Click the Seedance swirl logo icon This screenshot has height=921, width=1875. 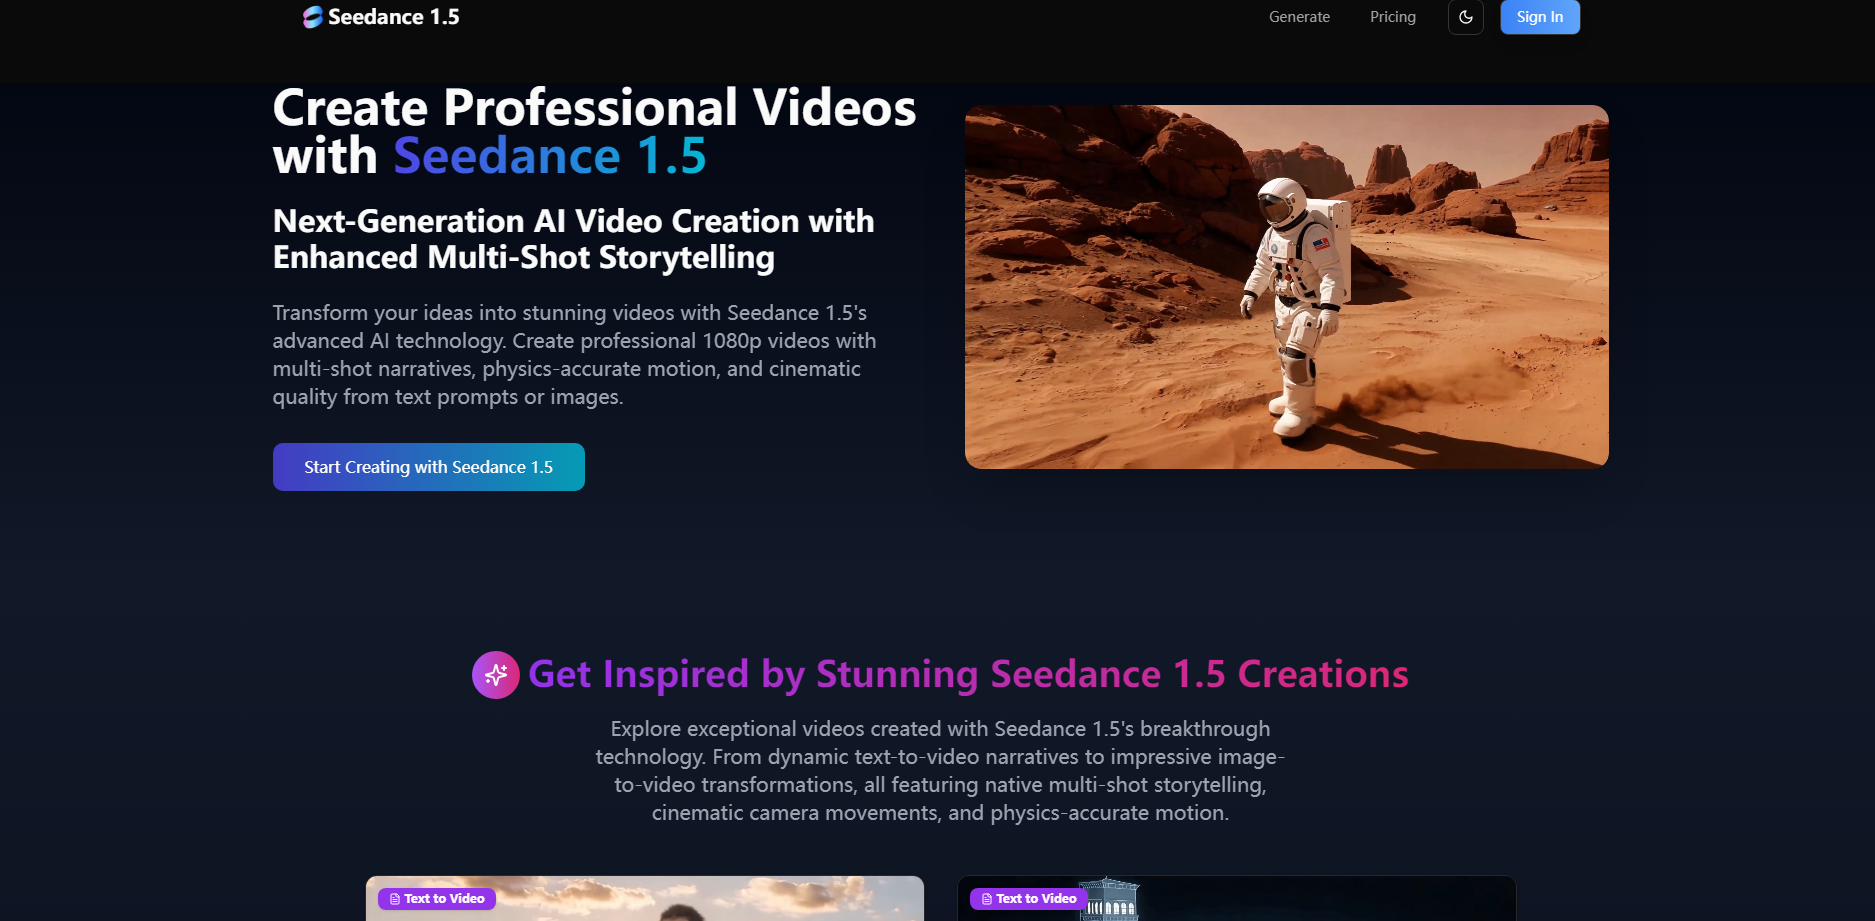click(x=313, y=17)
